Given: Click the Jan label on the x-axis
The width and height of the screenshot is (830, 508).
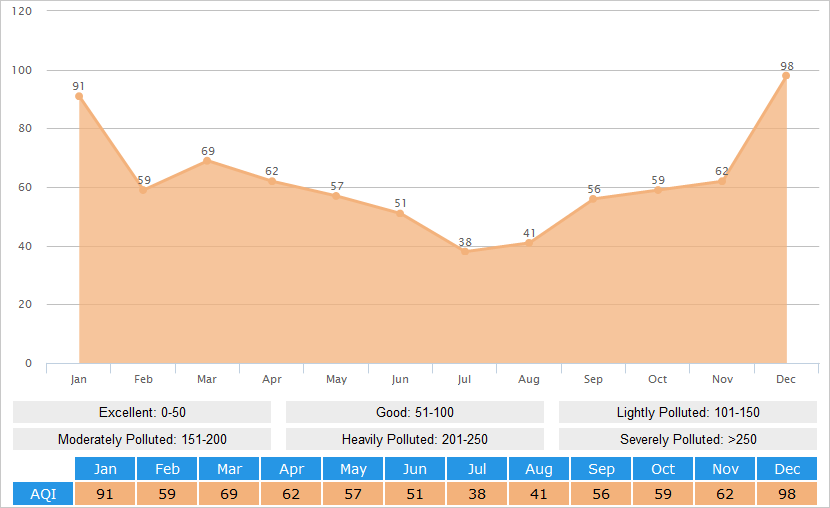Looking at the screenshot, I should [x=78, y=379].
